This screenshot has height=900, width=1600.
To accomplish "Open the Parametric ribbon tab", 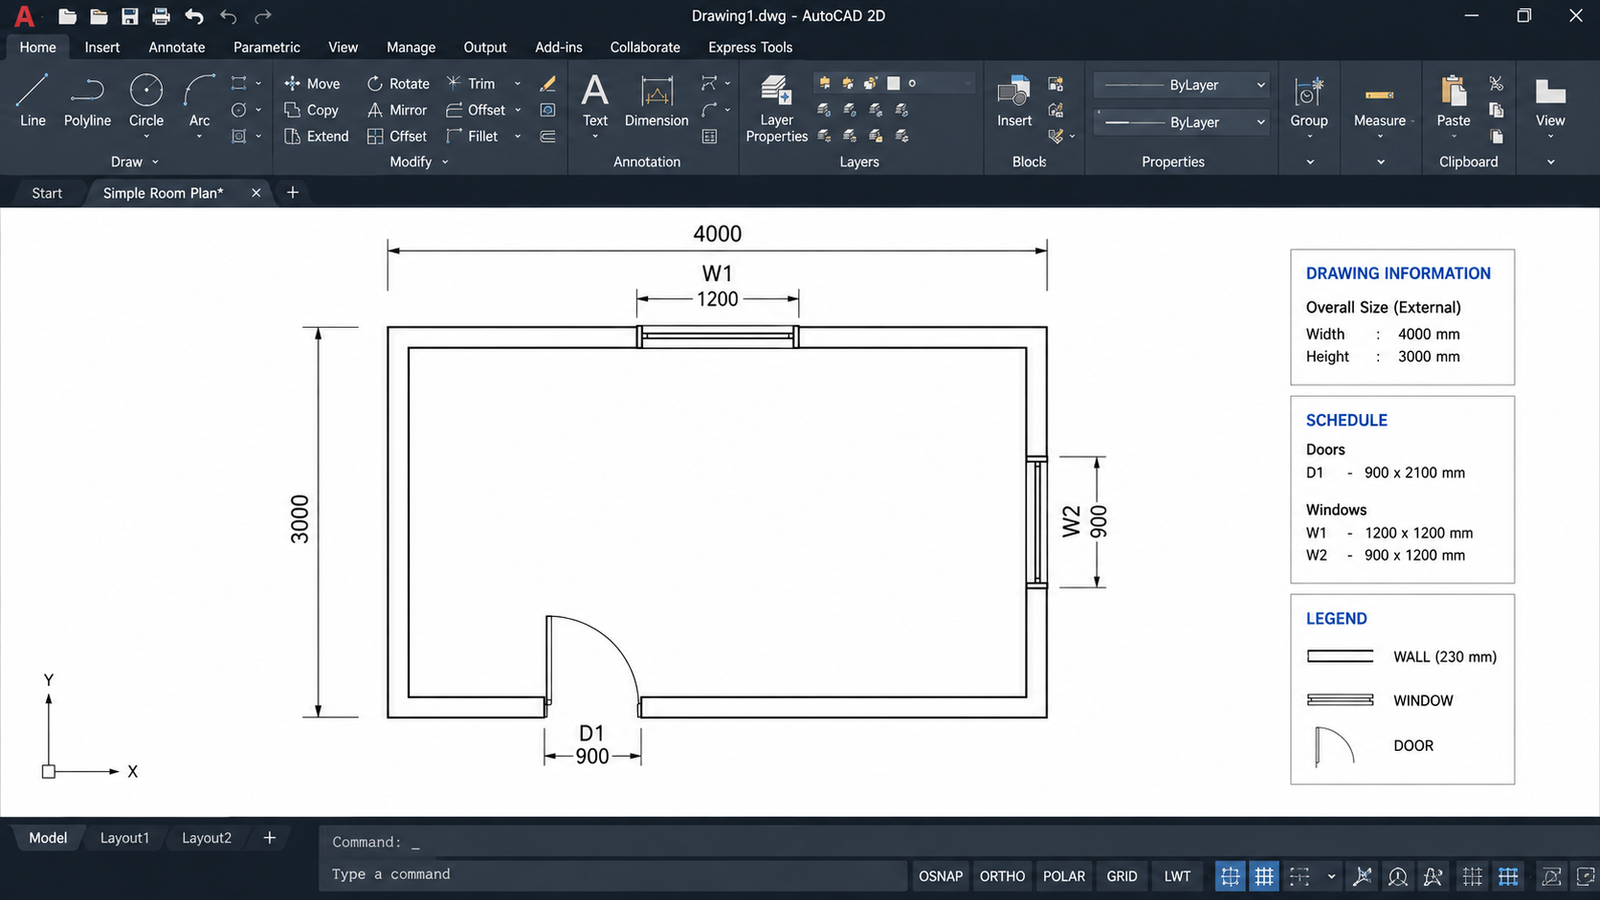I will (x=267, y=47).
